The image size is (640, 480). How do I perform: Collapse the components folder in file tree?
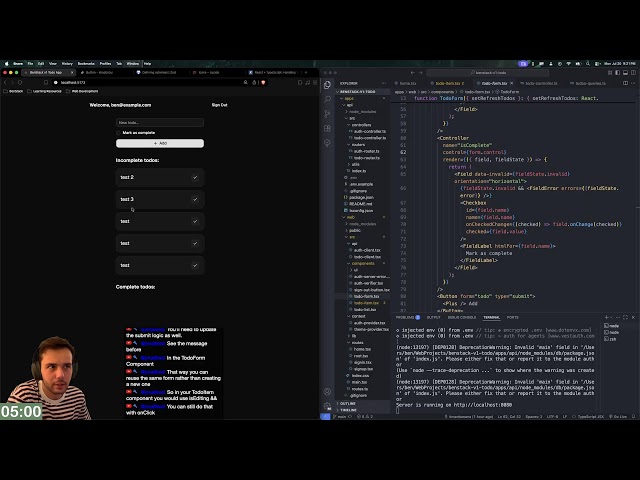click(x=362, y=264)
